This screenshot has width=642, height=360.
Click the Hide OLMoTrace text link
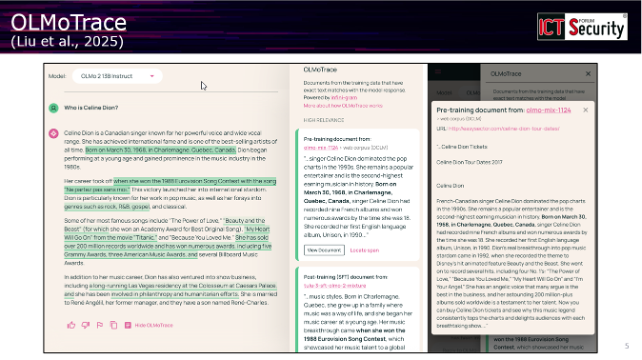click(154, 325)
